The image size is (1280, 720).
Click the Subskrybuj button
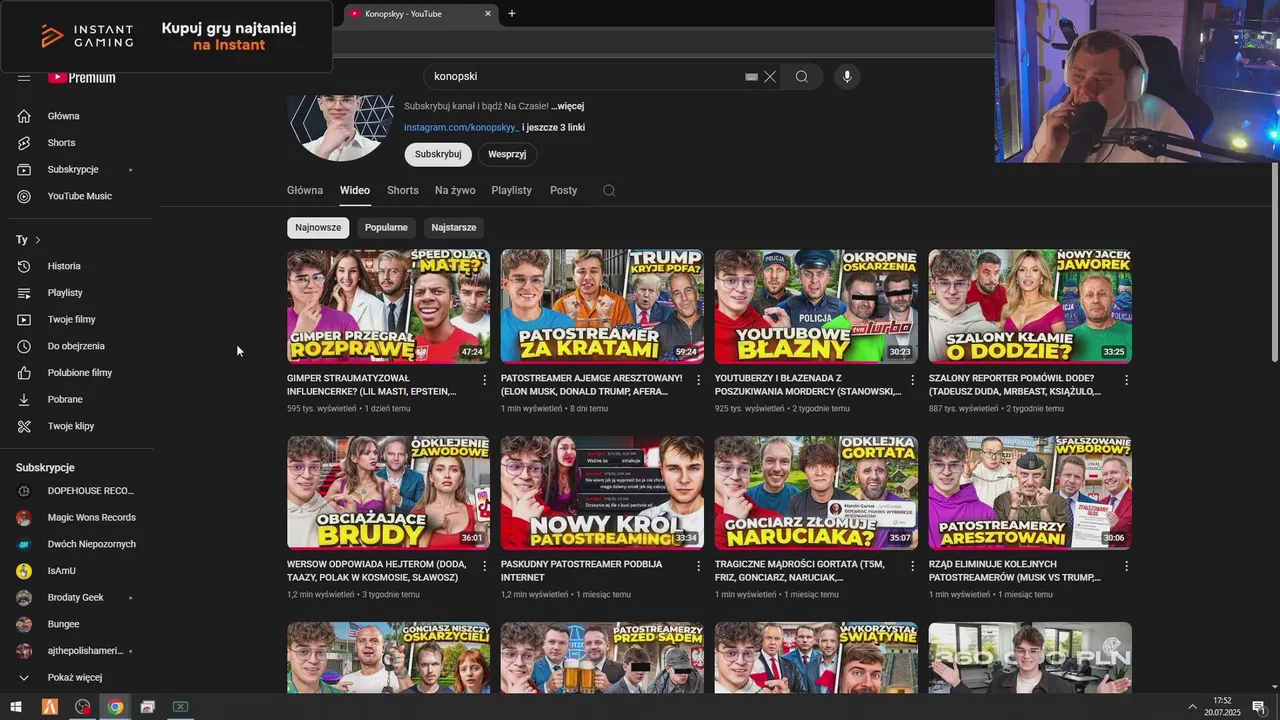point(438,154)
